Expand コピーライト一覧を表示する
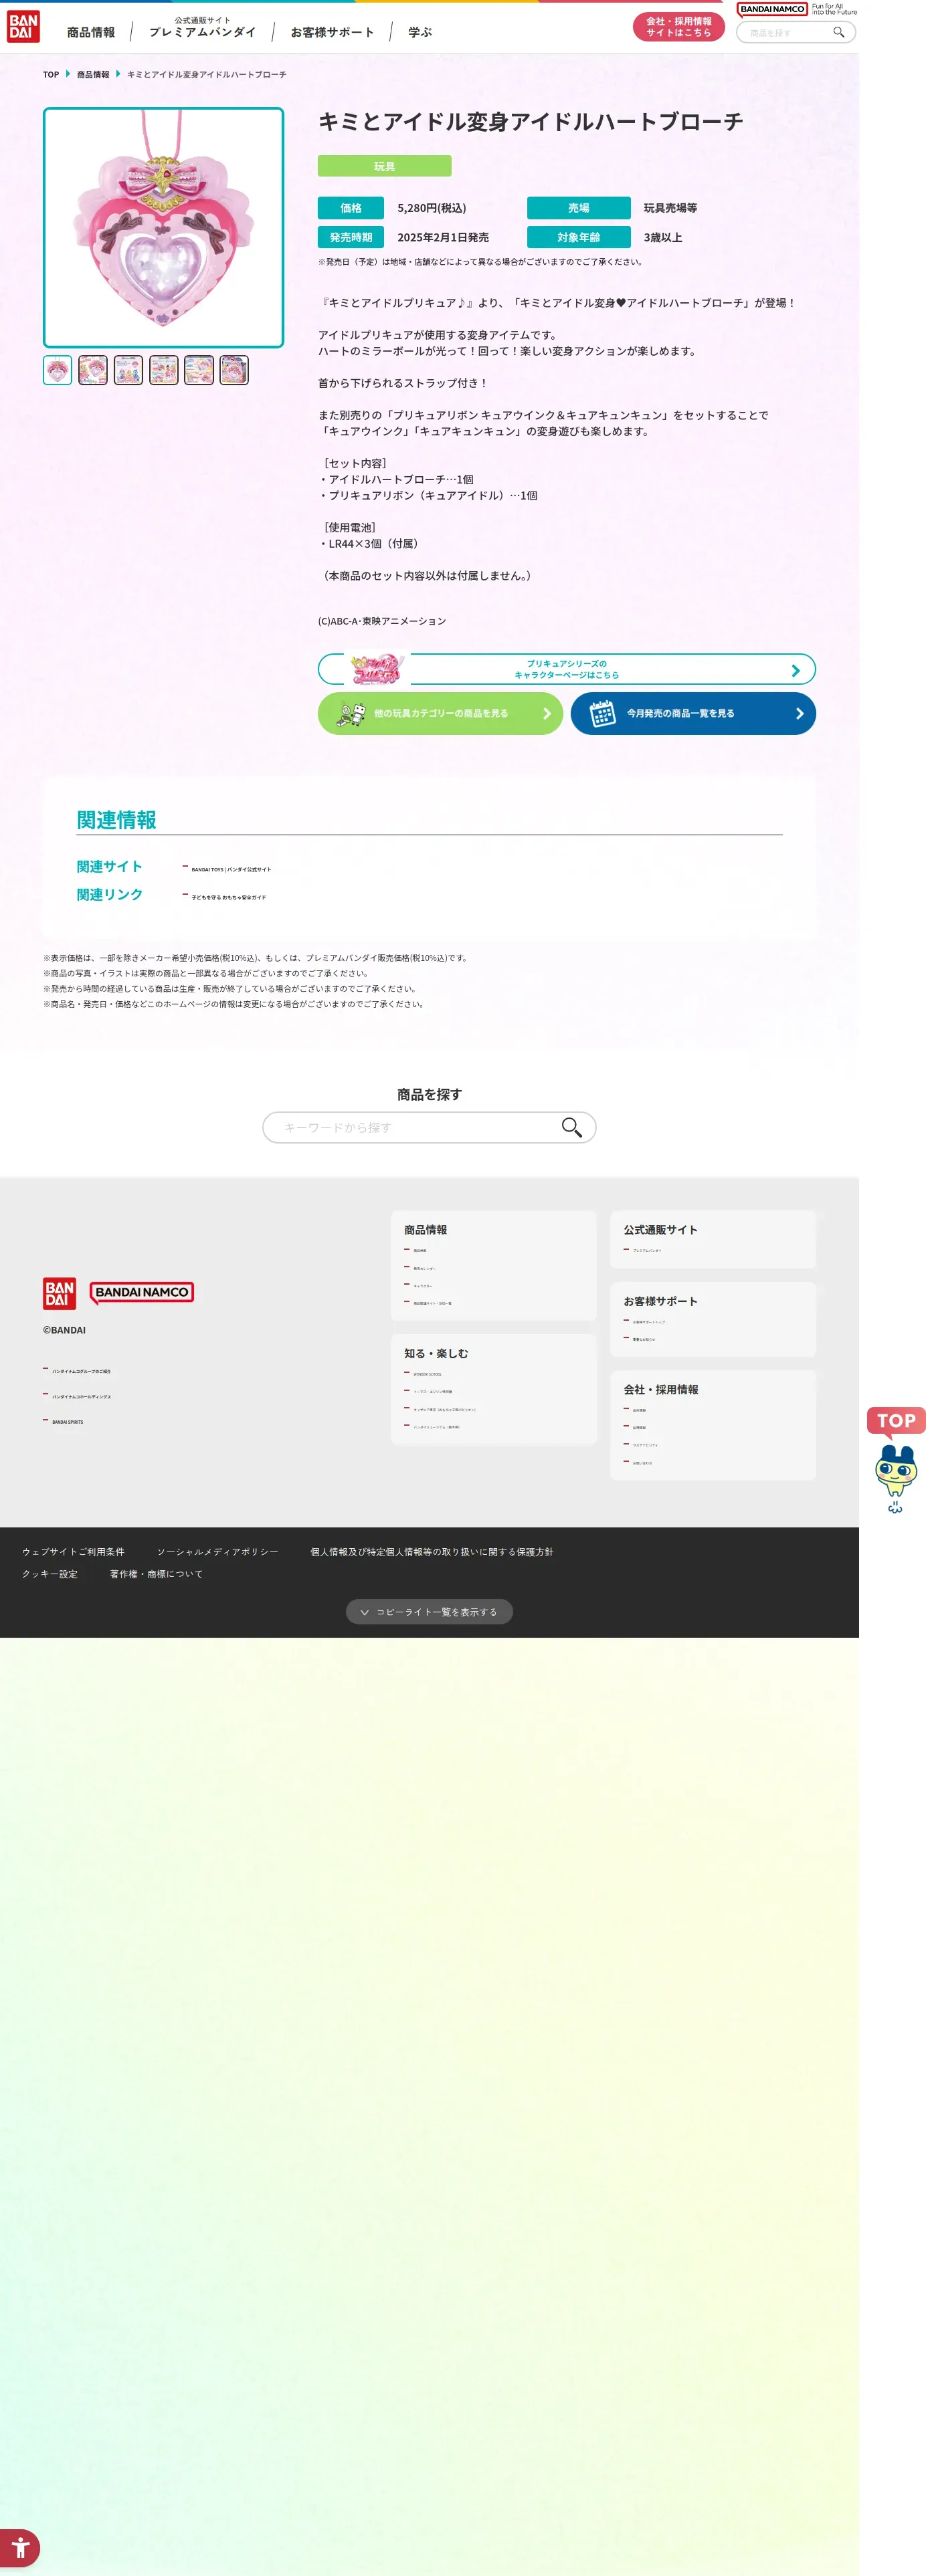The width and height of the screenshot is (926, 2576). (429, 1612)
